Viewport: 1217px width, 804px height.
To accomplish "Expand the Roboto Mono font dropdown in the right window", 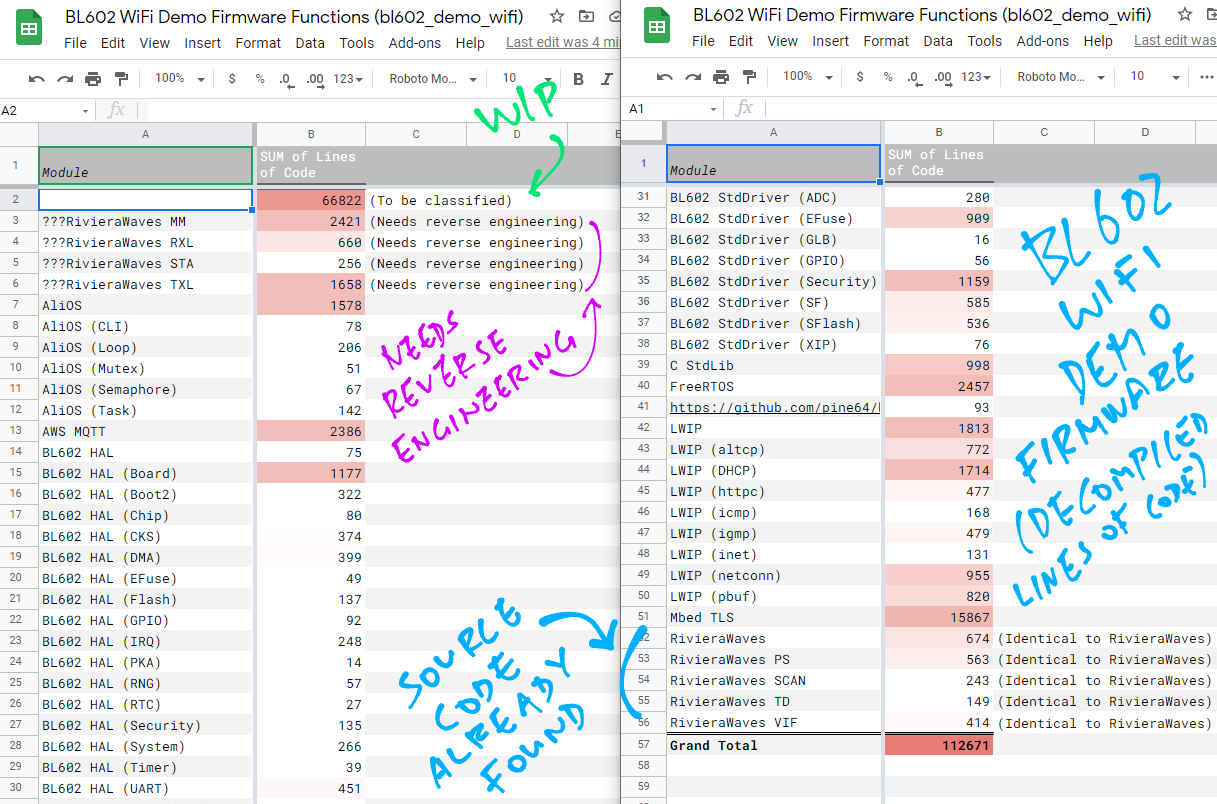I will tap(1059, 78).
